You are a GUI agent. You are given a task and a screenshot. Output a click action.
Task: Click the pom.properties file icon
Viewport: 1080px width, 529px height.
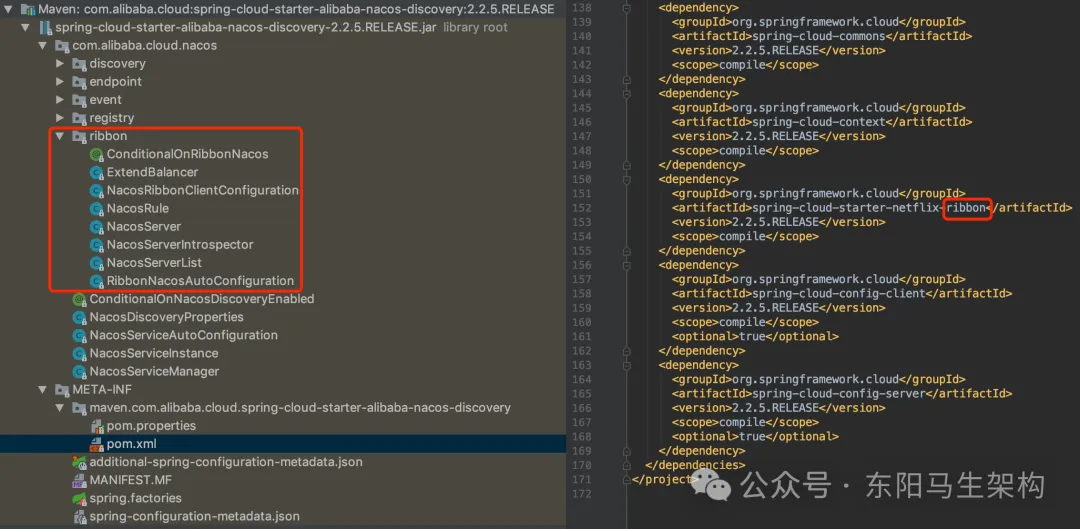coord(96,426)
